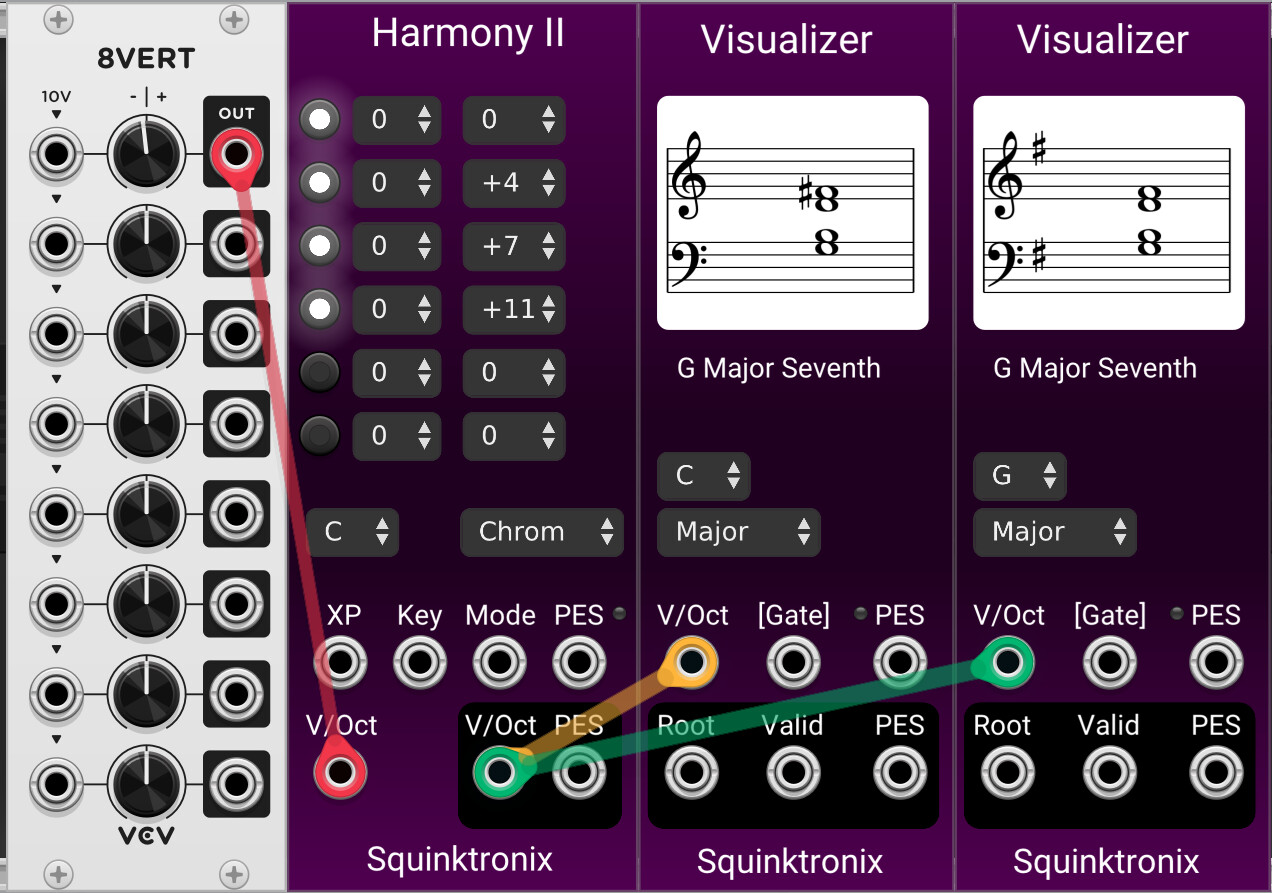Enable the fifth unlit voice button in Harmony II
This screenshot has width=1272, height=893.
click(320, 373)
